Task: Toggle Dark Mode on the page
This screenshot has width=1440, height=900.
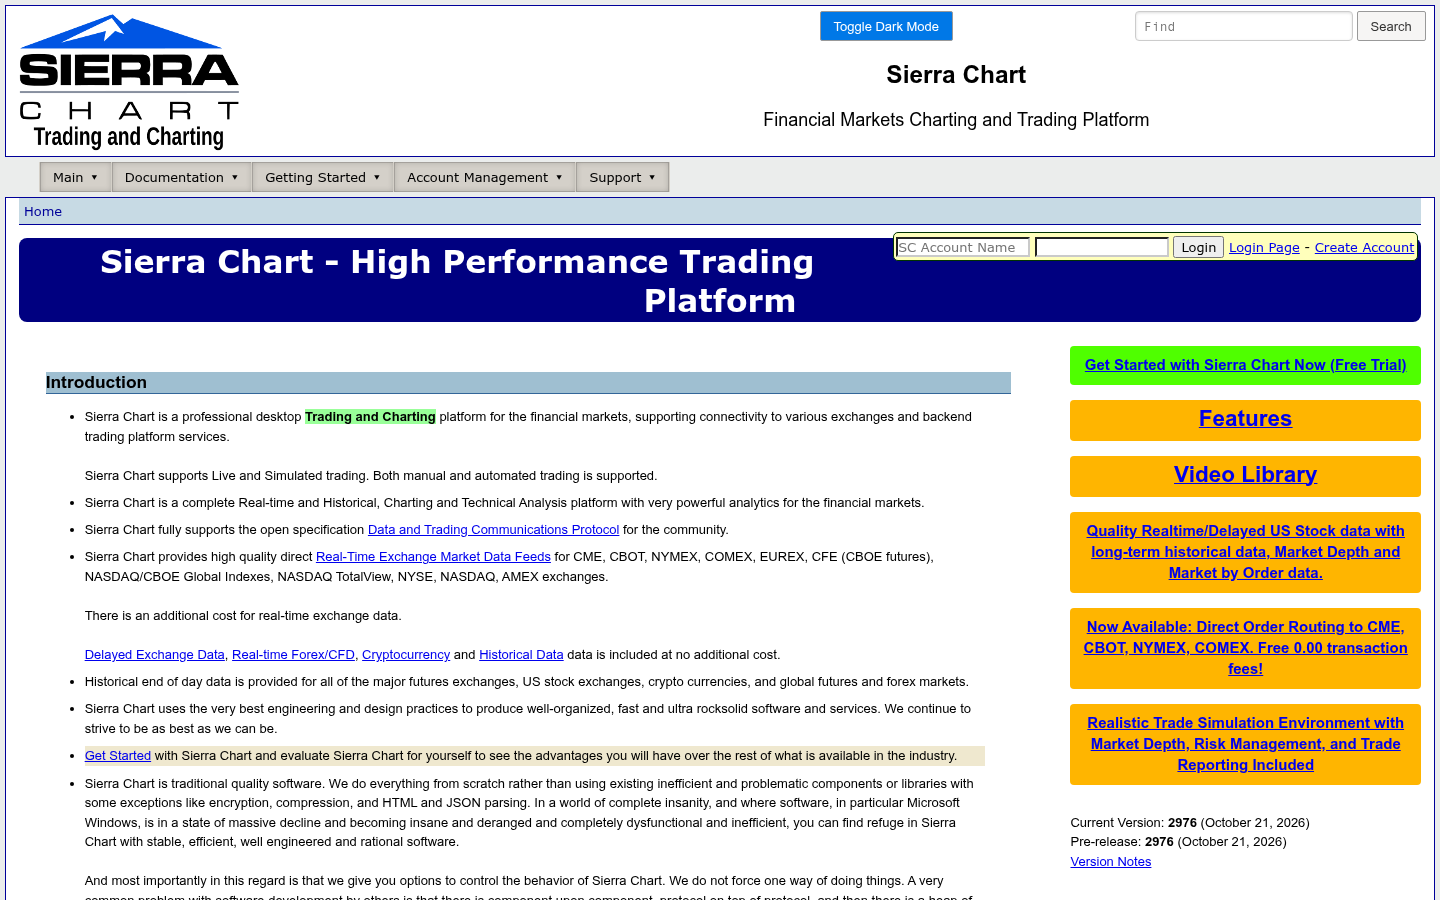Action: 886,27
